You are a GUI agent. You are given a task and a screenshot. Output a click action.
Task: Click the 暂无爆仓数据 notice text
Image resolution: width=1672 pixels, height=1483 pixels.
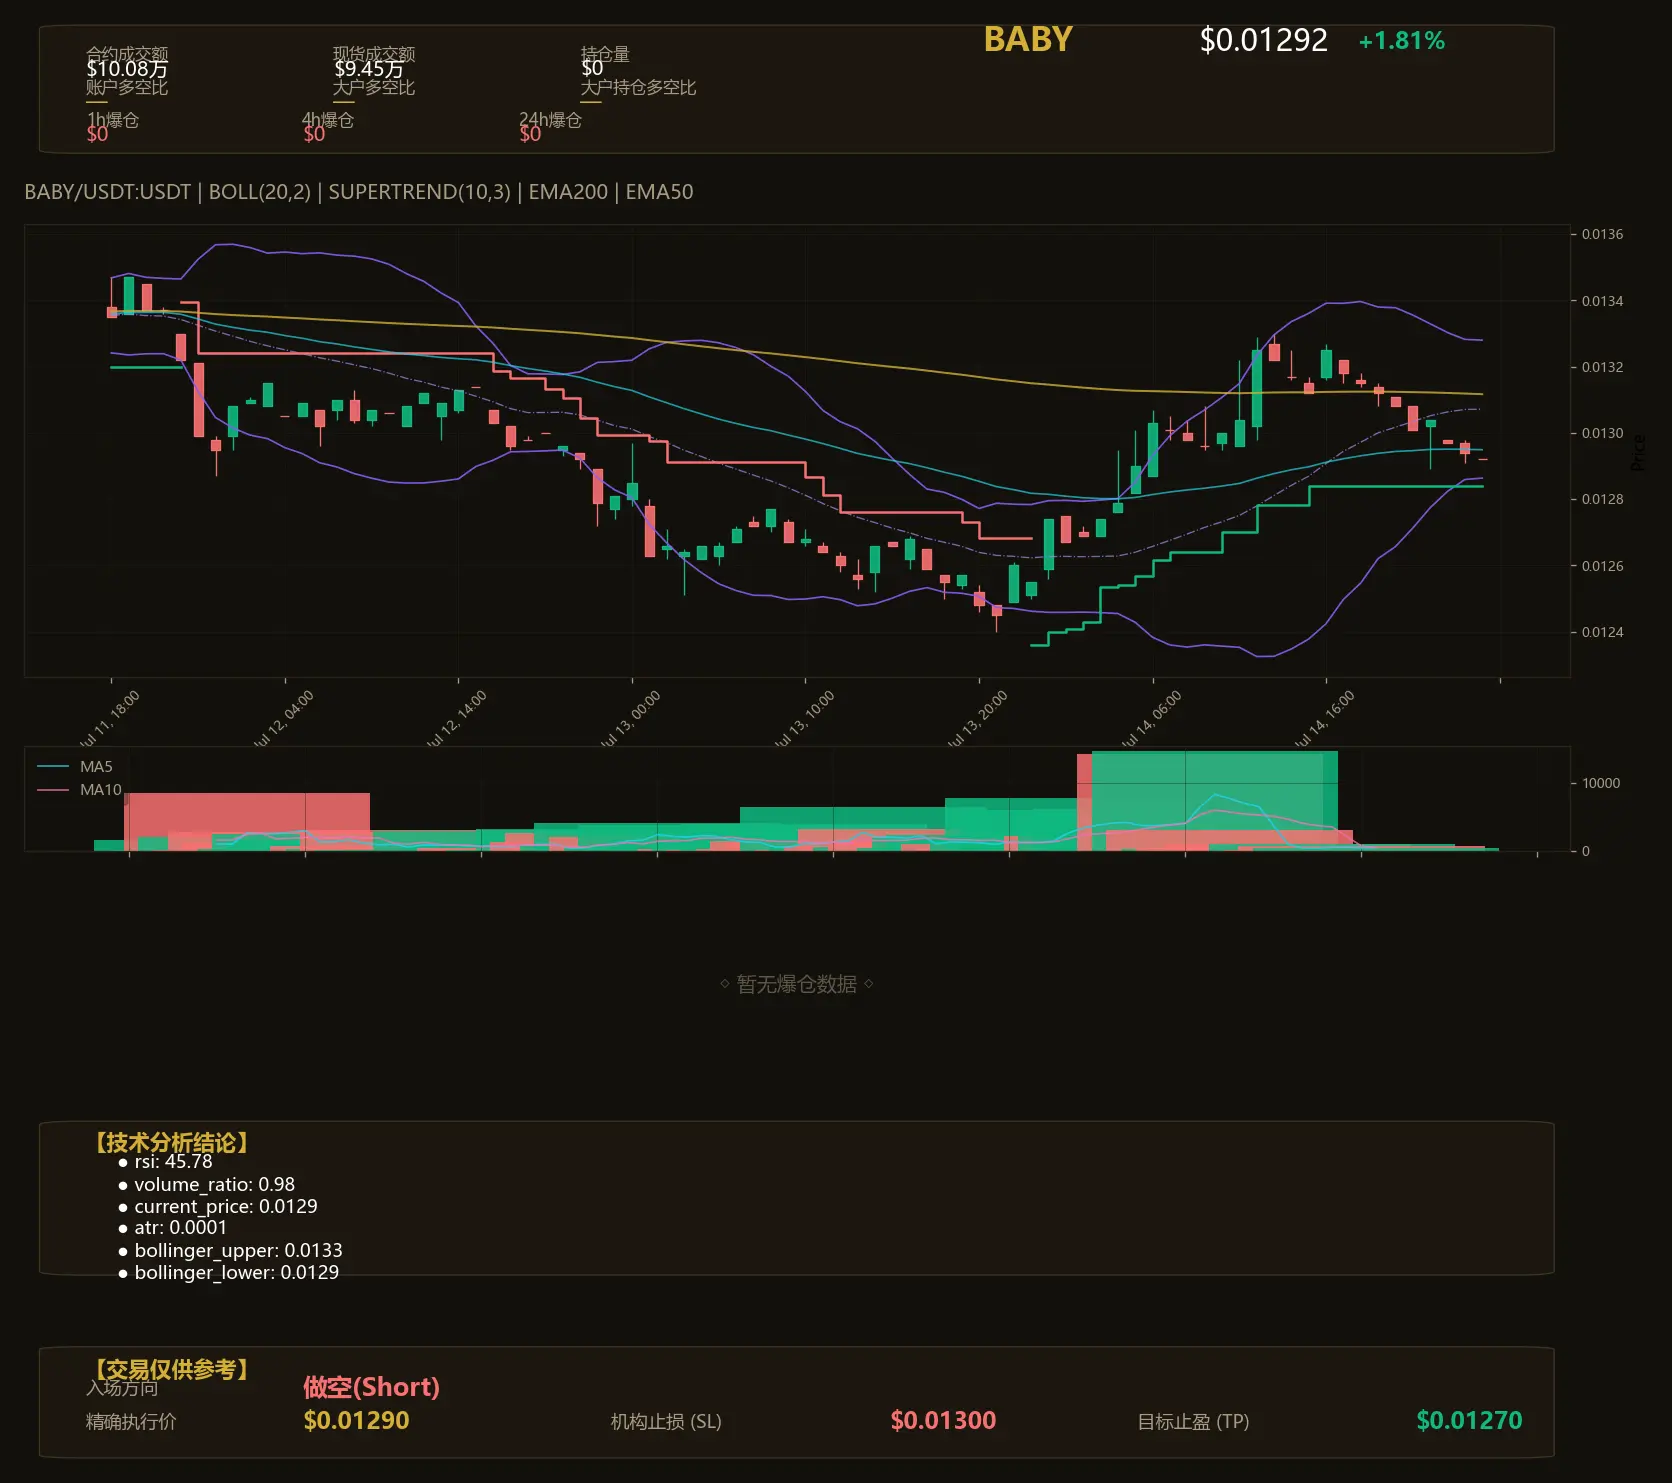coord(796,984)
